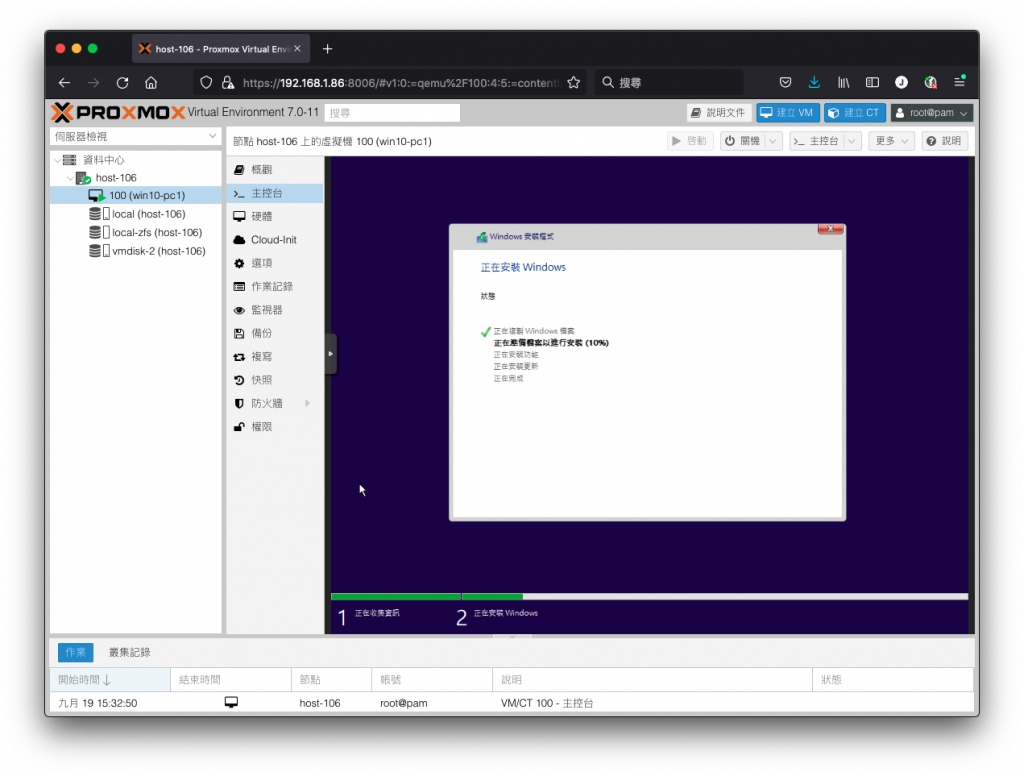Open 防火牆 firewall menu item

[276, 404]
